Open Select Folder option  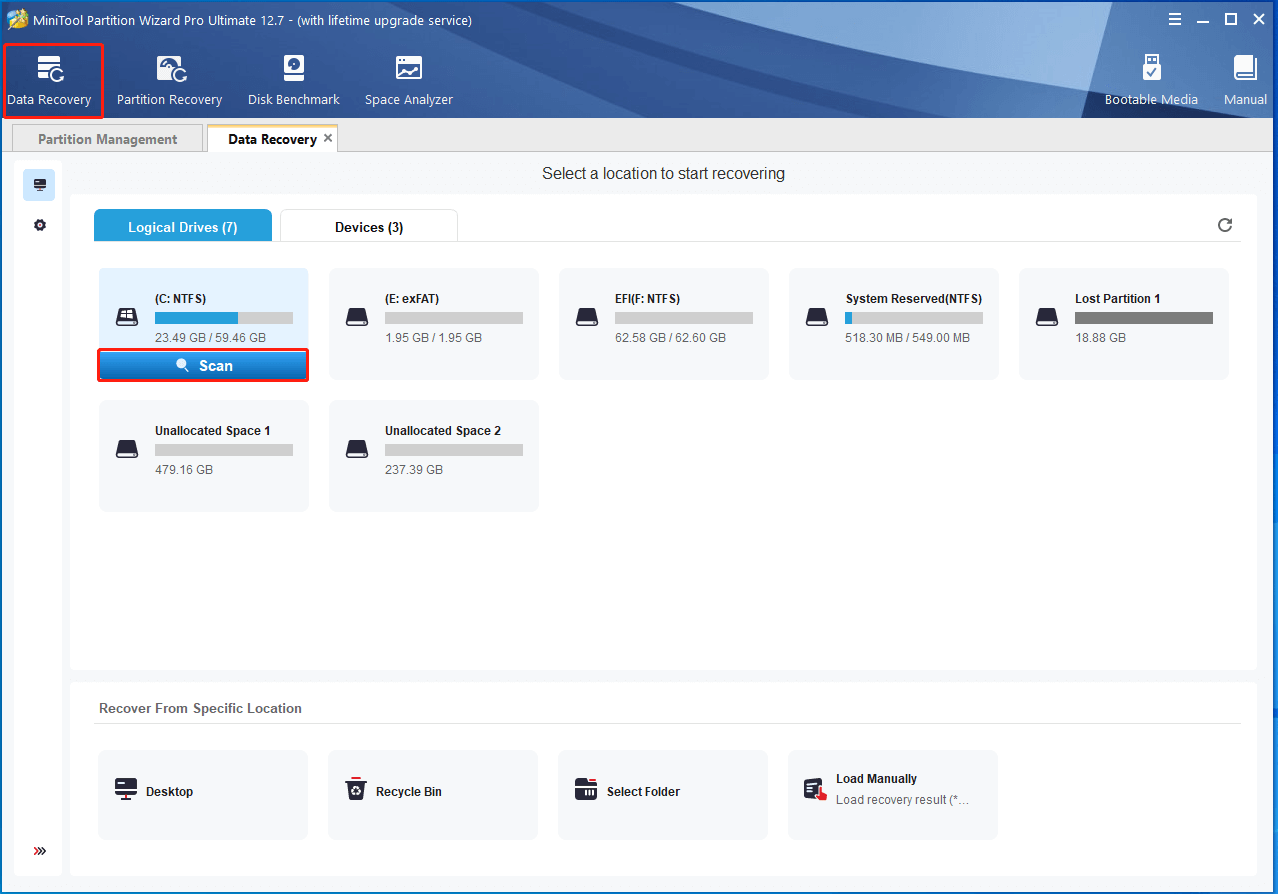(x=663, y=795)
